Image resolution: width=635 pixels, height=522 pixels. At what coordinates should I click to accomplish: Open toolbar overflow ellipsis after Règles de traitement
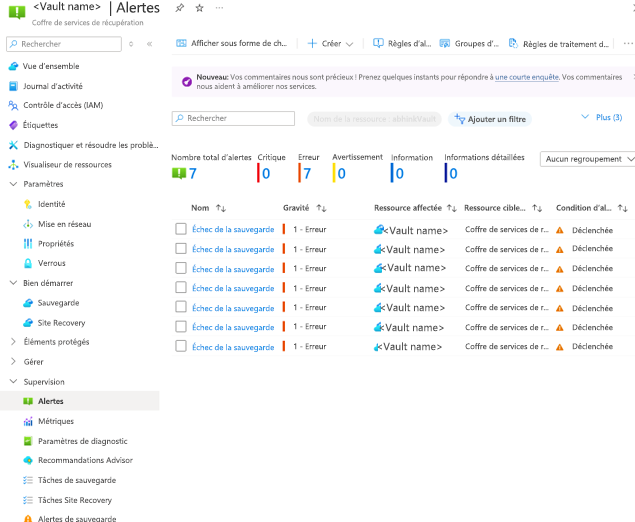click(x=628, y=44)
